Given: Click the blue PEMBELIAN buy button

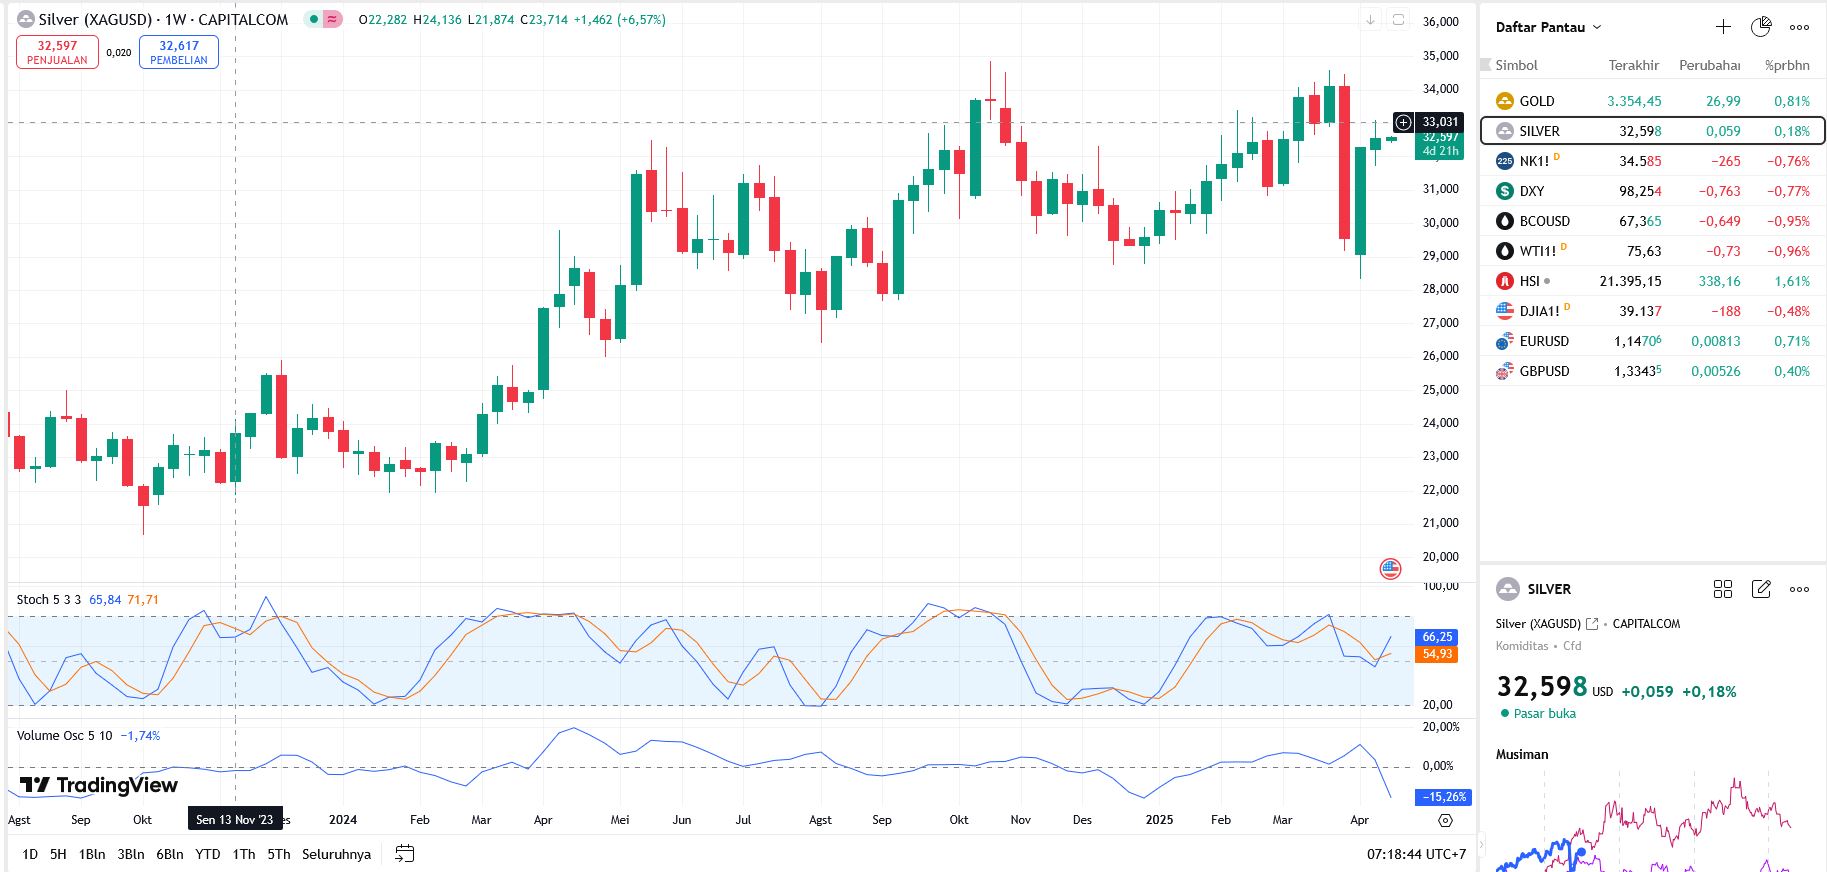Looking at the screenshot, I should coord(179,52).
